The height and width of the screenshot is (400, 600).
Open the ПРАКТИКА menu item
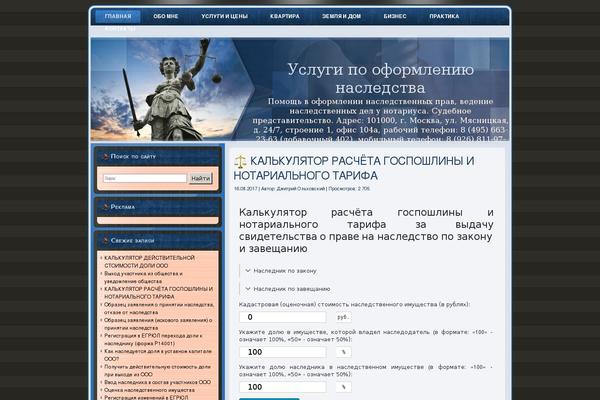coord(444,16)
